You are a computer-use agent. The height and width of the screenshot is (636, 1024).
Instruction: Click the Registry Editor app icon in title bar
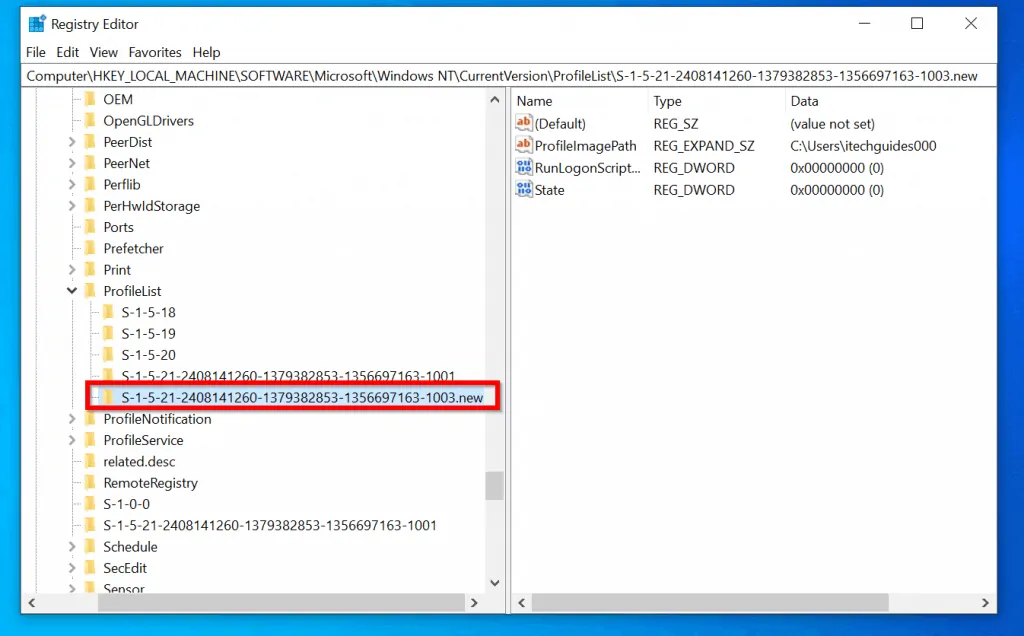(37, 23)
